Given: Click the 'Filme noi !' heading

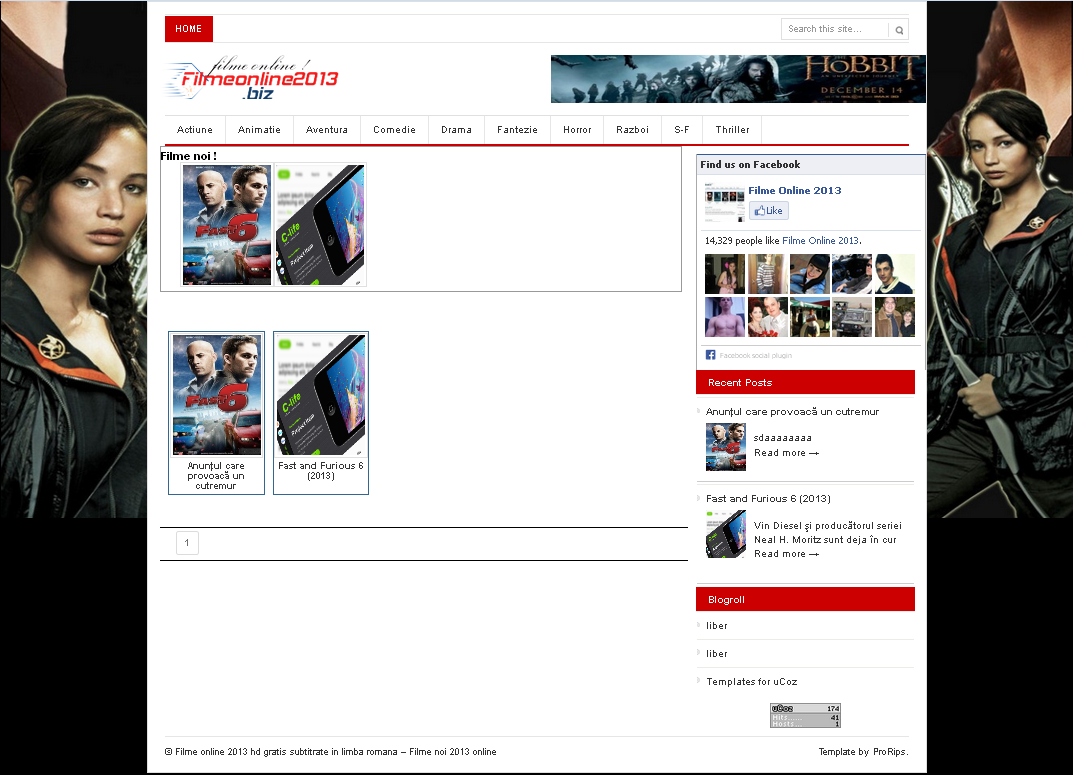Looking at the screenshot, I should tap(188, 156).
